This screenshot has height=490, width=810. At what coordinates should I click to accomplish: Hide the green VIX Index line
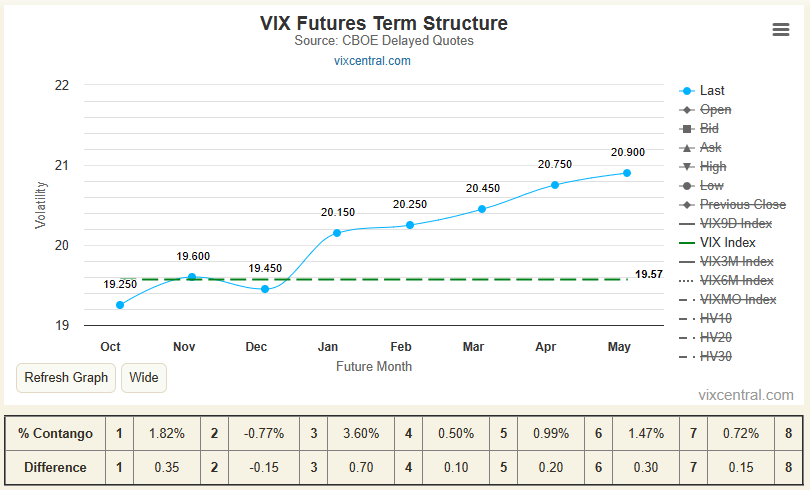(x=718, y=243)
